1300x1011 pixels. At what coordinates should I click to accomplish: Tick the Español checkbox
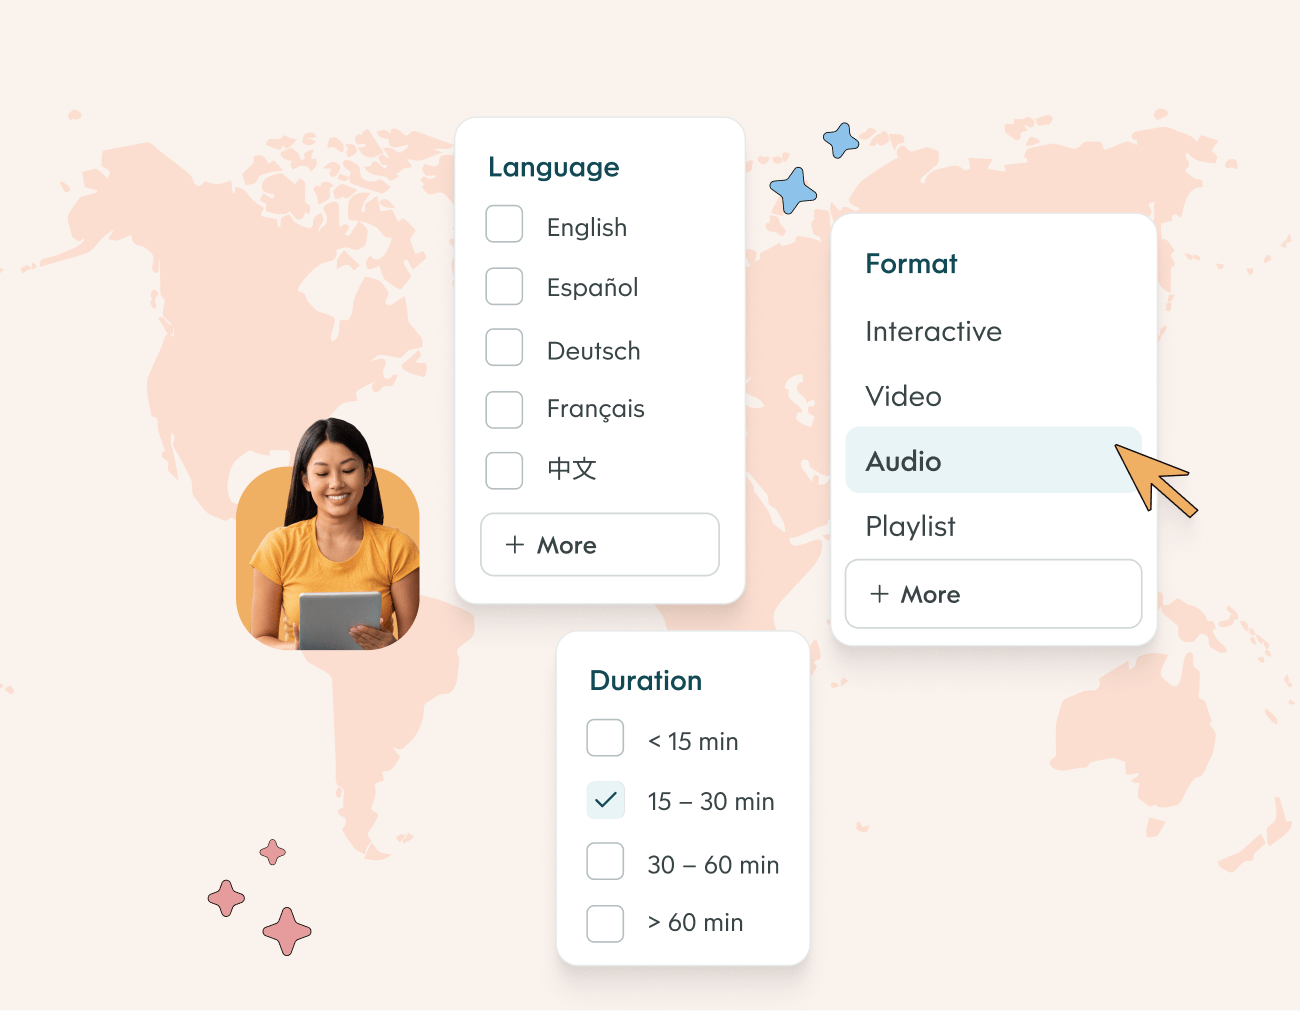point(504,287)
